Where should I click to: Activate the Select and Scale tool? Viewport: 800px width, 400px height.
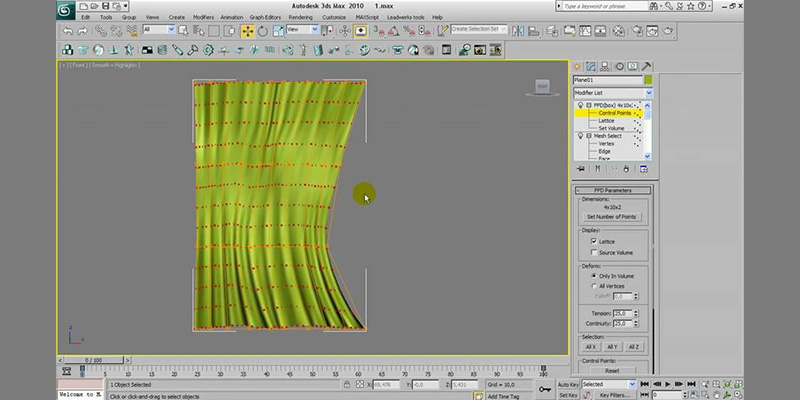pos(278,31)
